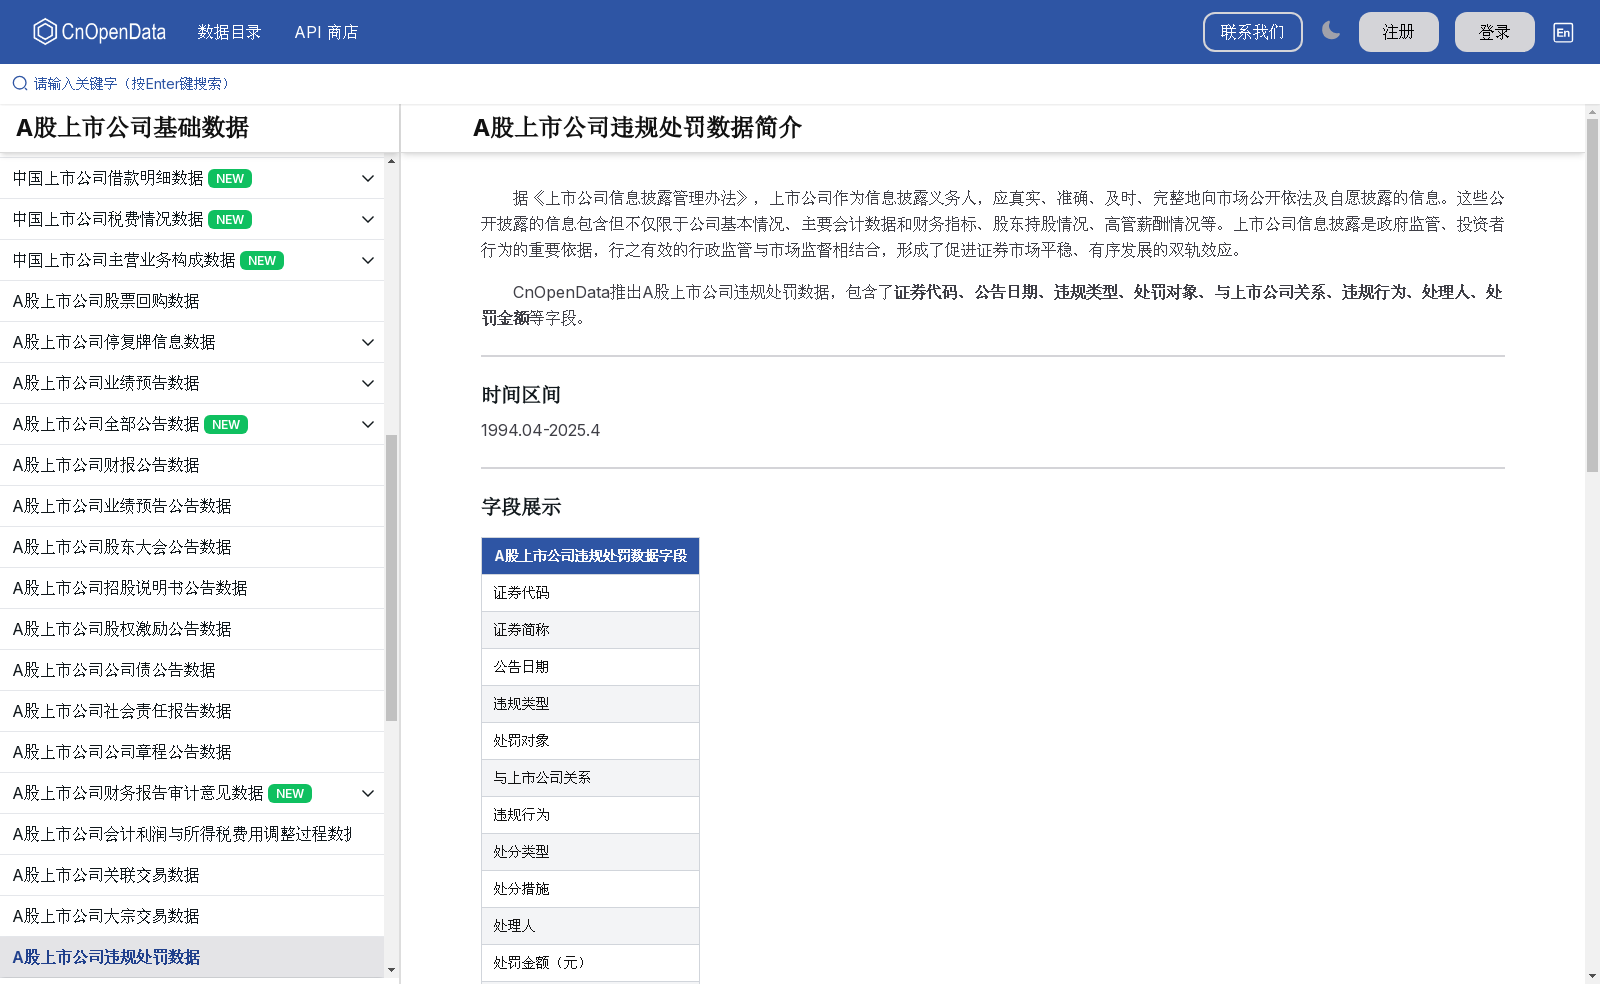The width and height of the screenshot is (1600, 1000).
Task: Click the A股上市公司违规处罚数据简介 page title
Action: [637, 128]
